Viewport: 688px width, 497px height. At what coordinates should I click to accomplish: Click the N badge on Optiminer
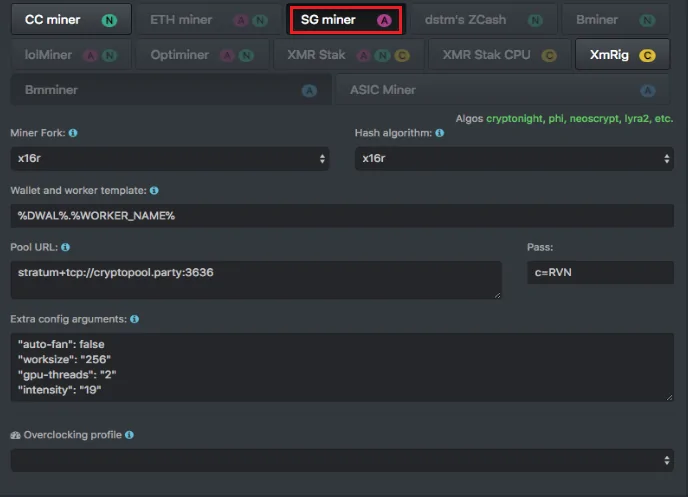pos(246,55)
